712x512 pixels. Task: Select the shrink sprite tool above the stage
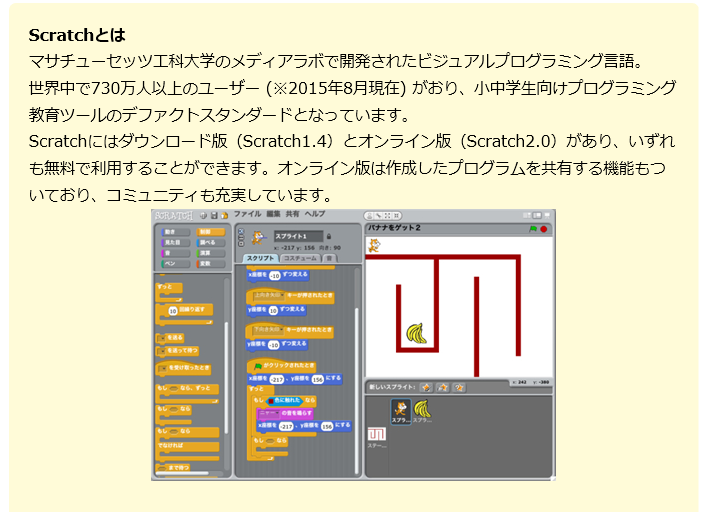click(396, 216)
